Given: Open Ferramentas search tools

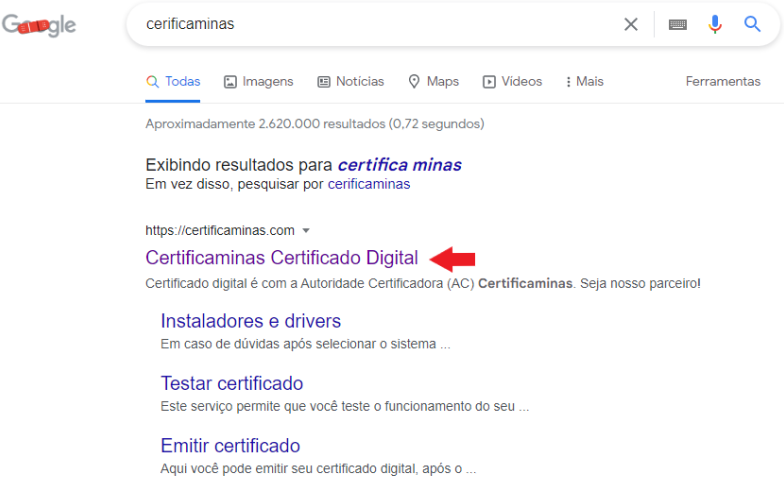Looking at the screenshot, I should pyautogui.click(x=723, y=82).
